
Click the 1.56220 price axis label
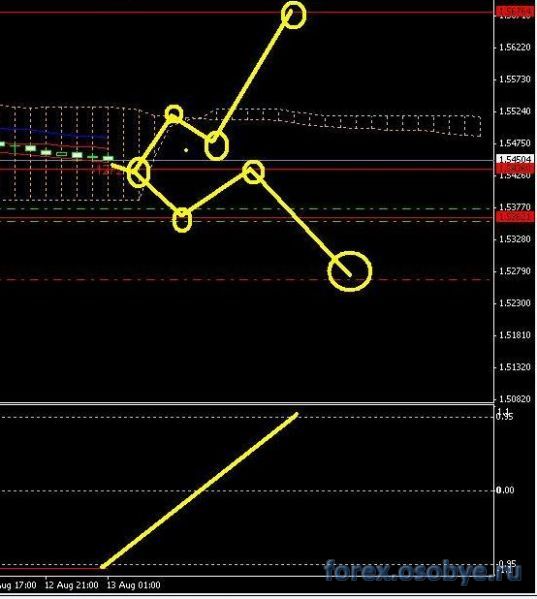(515, 47)
